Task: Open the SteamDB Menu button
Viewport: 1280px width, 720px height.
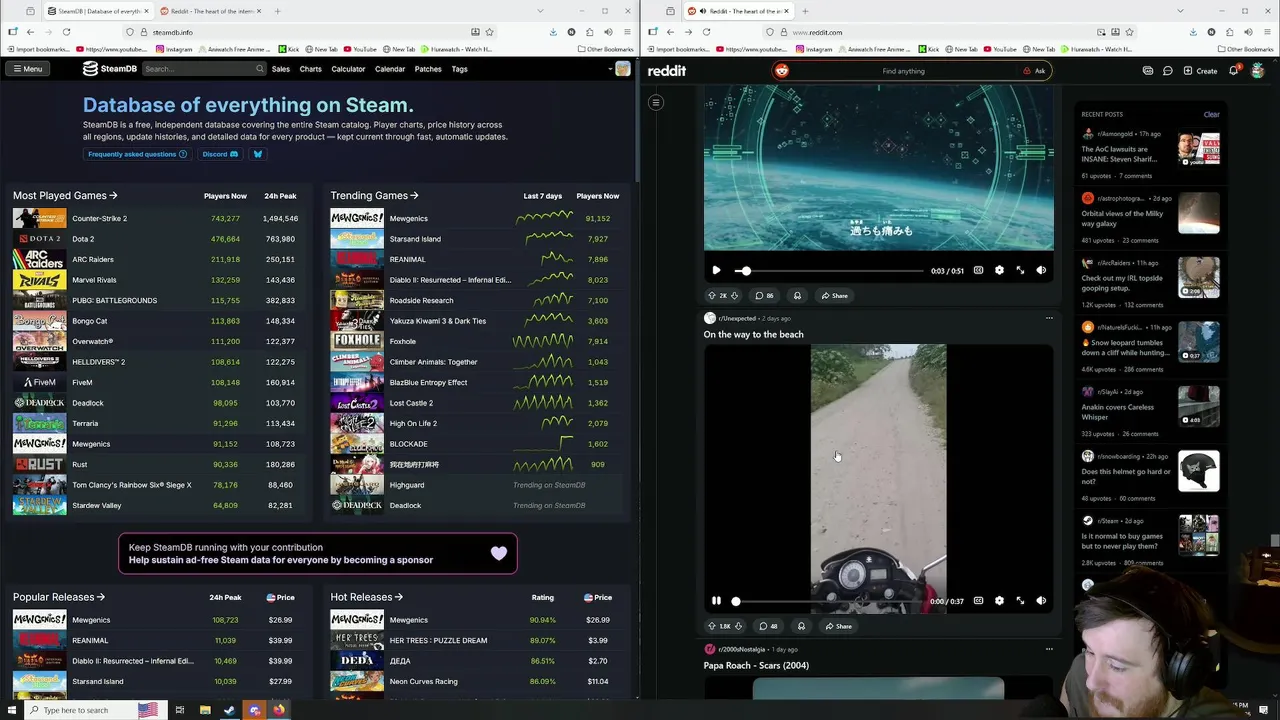Action: (27, 69)
